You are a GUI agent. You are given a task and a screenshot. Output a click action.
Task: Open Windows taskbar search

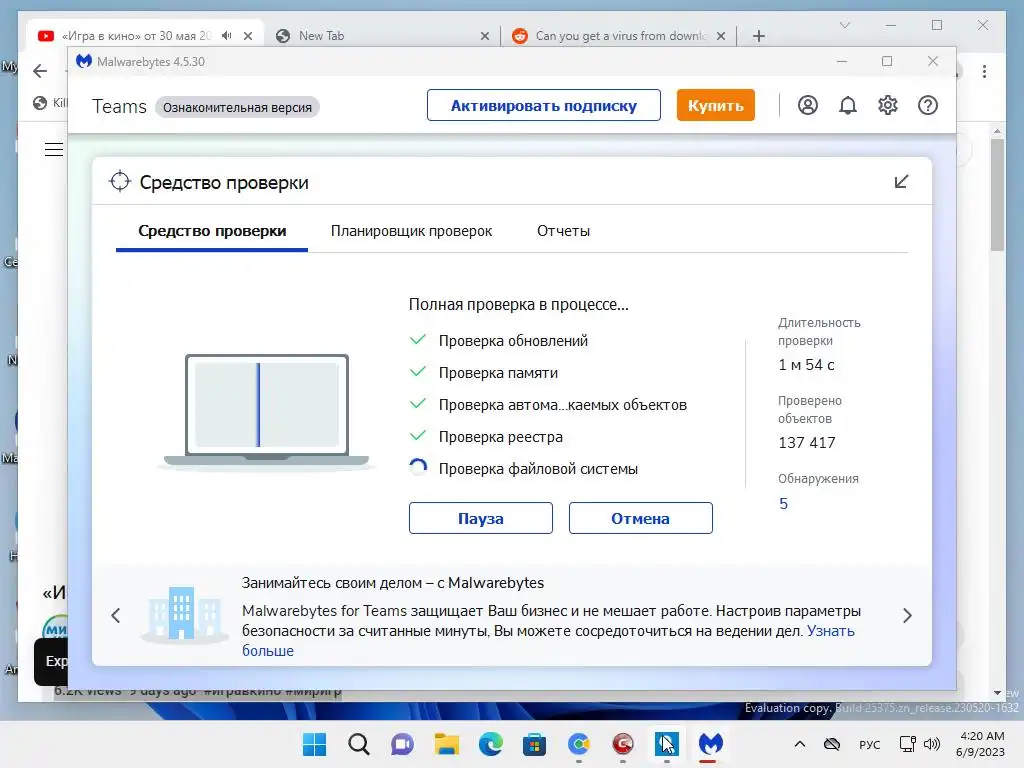(359, 744)
